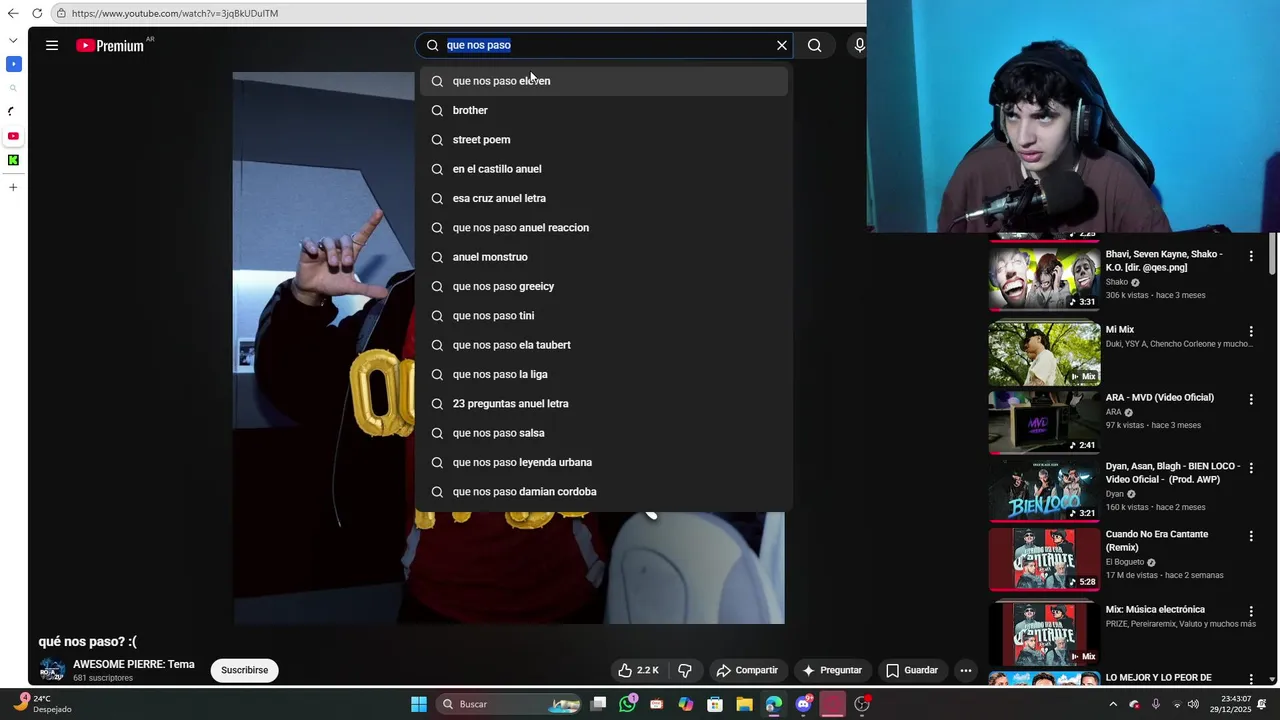Open options for Mix: Música electrónica

coord(1250,612)
